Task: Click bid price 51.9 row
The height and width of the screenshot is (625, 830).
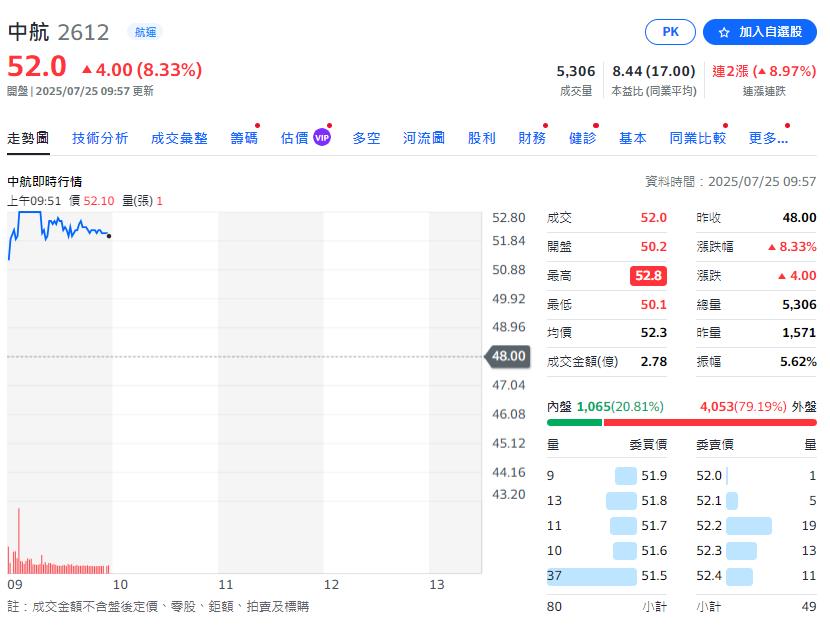Action: click(607, 476)
